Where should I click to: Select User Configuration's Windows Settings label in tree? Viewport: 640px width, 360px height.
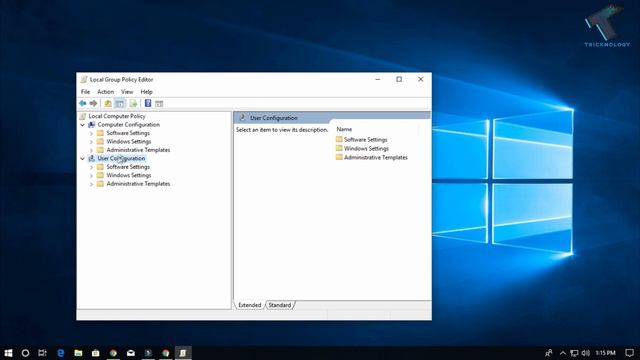coord(129,176)
